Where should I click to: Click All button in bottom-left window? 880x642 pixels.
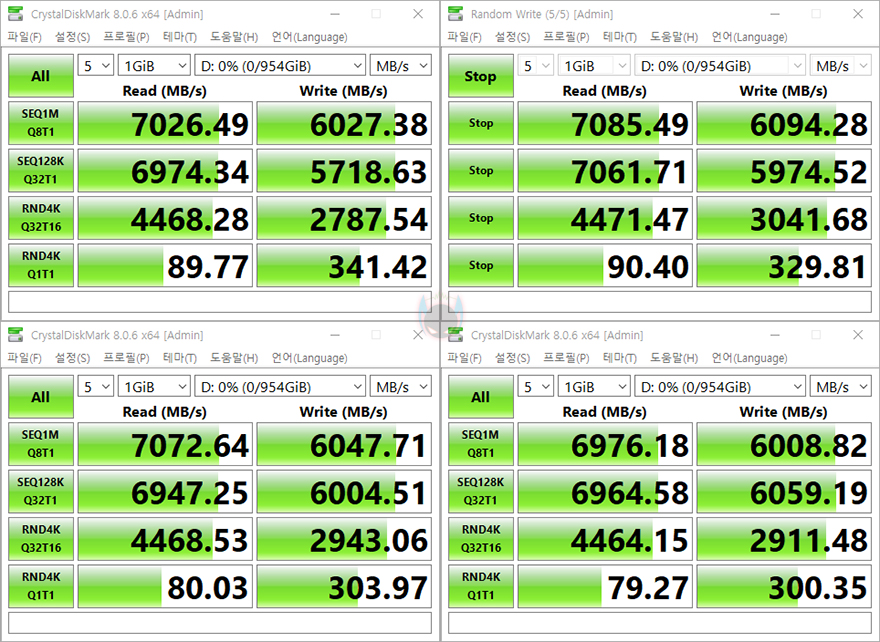pos(40,397)
